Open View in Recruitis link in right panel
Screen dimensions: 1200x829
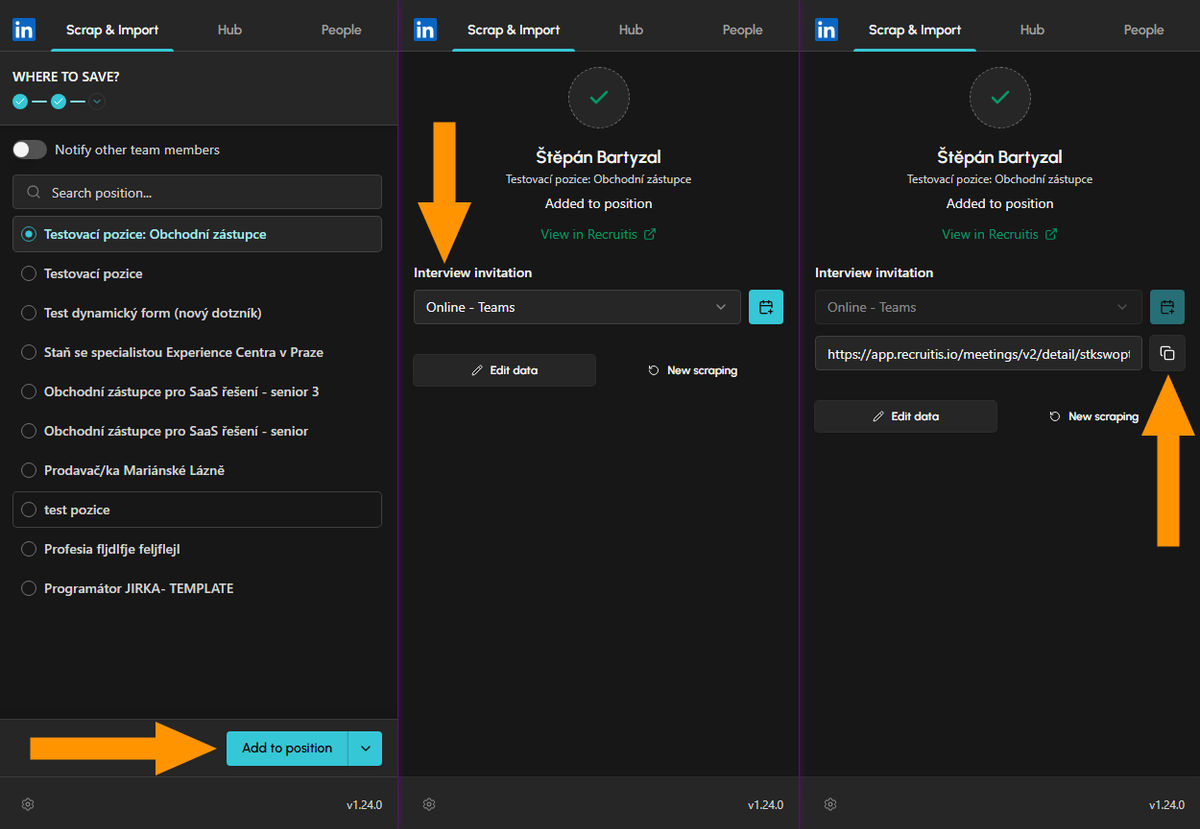coord(999,234)
